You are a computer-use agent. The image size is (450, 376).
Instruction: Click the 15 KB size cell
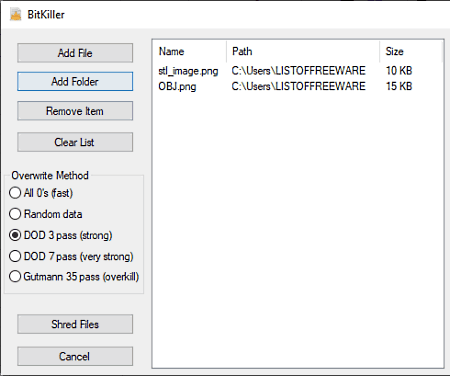399,86
